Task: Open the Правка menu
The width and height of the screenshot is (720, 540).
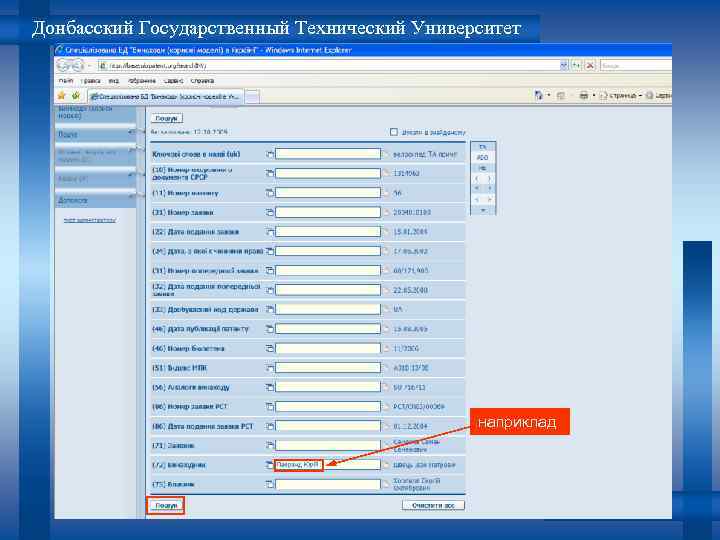Action: click(x=90, y=81)
